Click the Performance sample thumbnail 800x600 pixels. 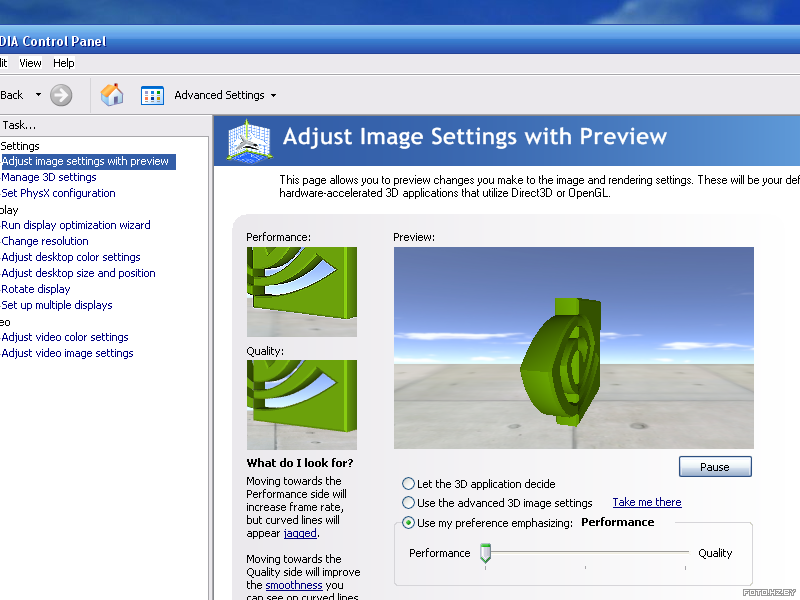pyautogui.click(x=302, y=292)
